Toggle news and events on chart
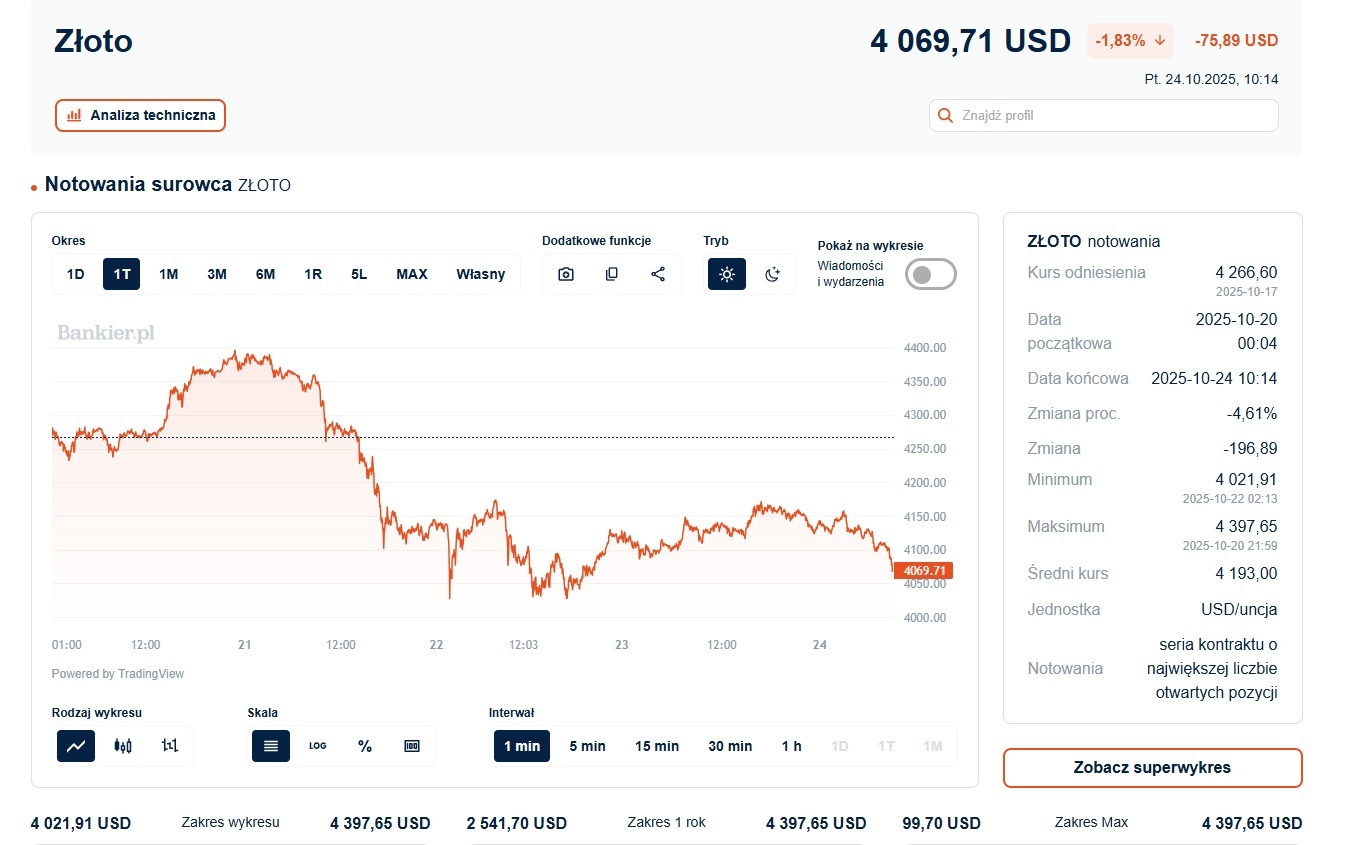The height and width of the screenshot is (845, 1345). [930, 274]
